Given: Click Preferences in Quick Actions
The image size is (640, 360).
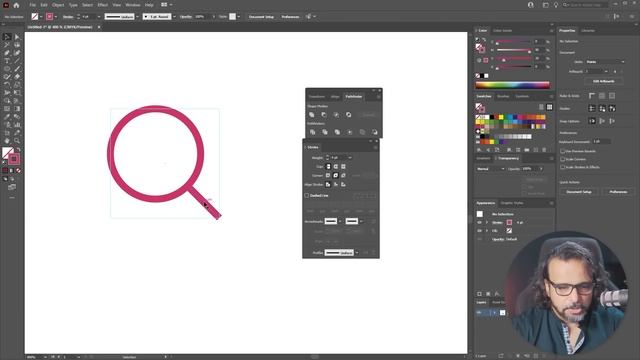Looking at the screenshot, I should pyautogui.click(x=618, y=192).
